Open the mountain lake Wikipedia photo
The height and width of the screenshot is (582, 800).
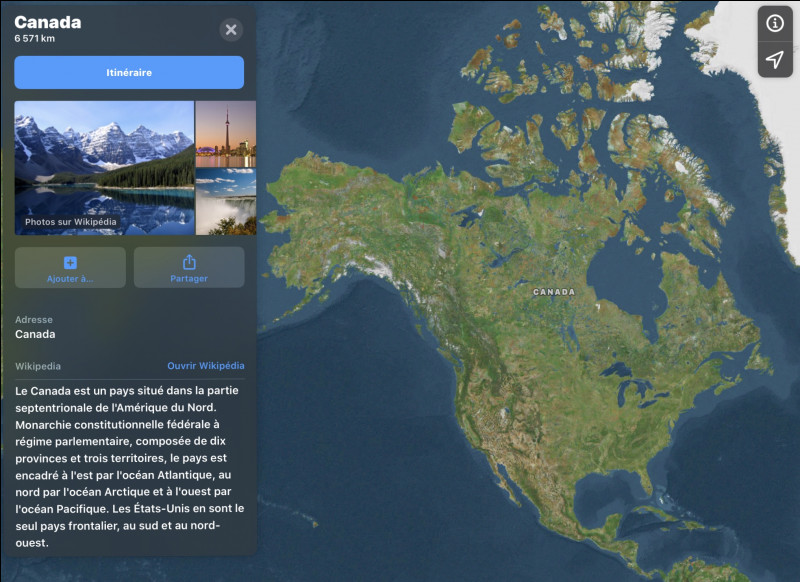point(105,168)
